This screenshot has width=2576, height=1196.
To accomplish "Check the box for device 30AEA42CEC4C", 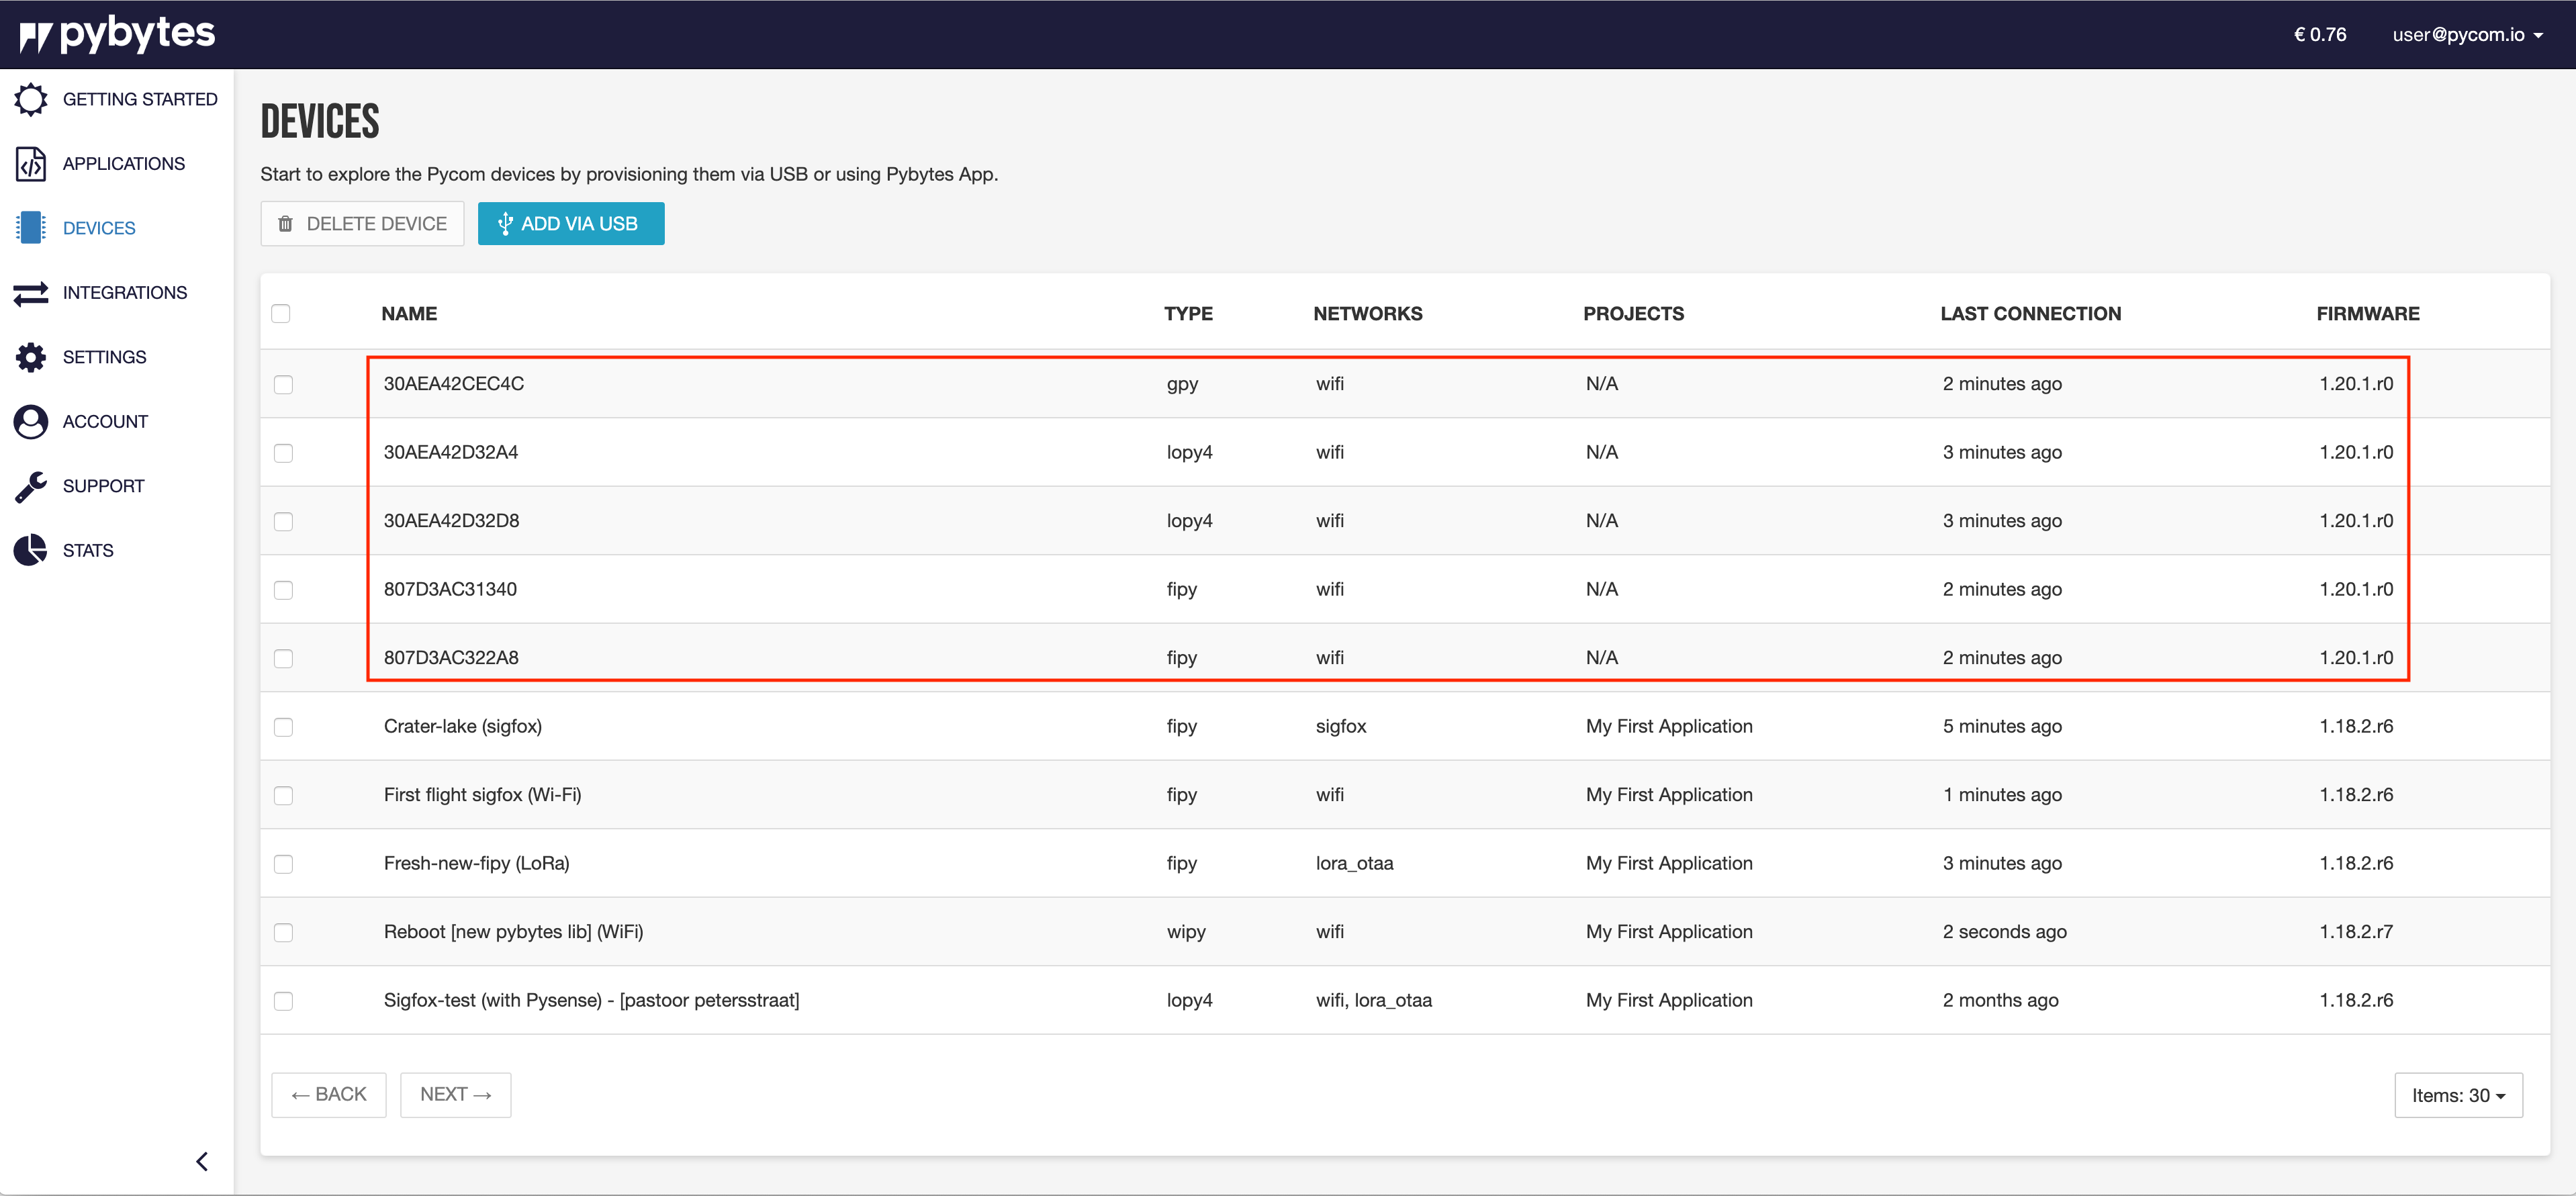I will click(x=284, y=385).
